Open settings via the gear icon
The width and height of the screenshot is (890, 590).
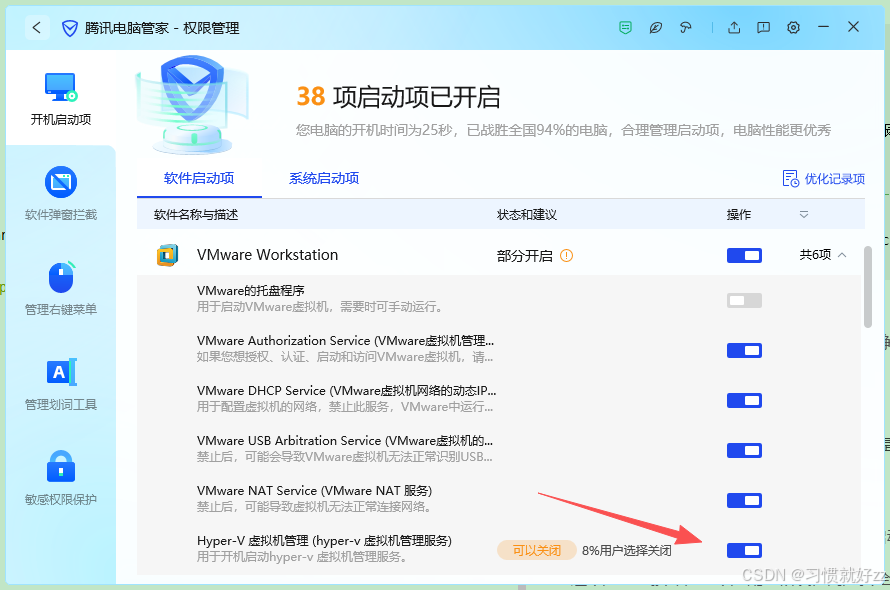[x=793, y=27]
